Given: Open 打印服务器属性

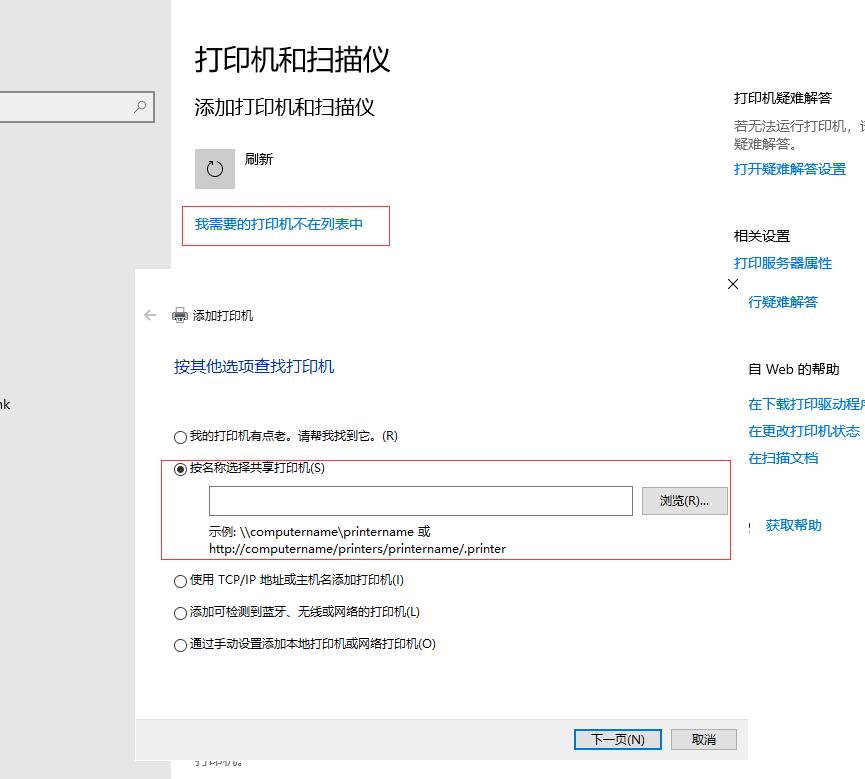Looking at the screenshot, I should point(784,263).
